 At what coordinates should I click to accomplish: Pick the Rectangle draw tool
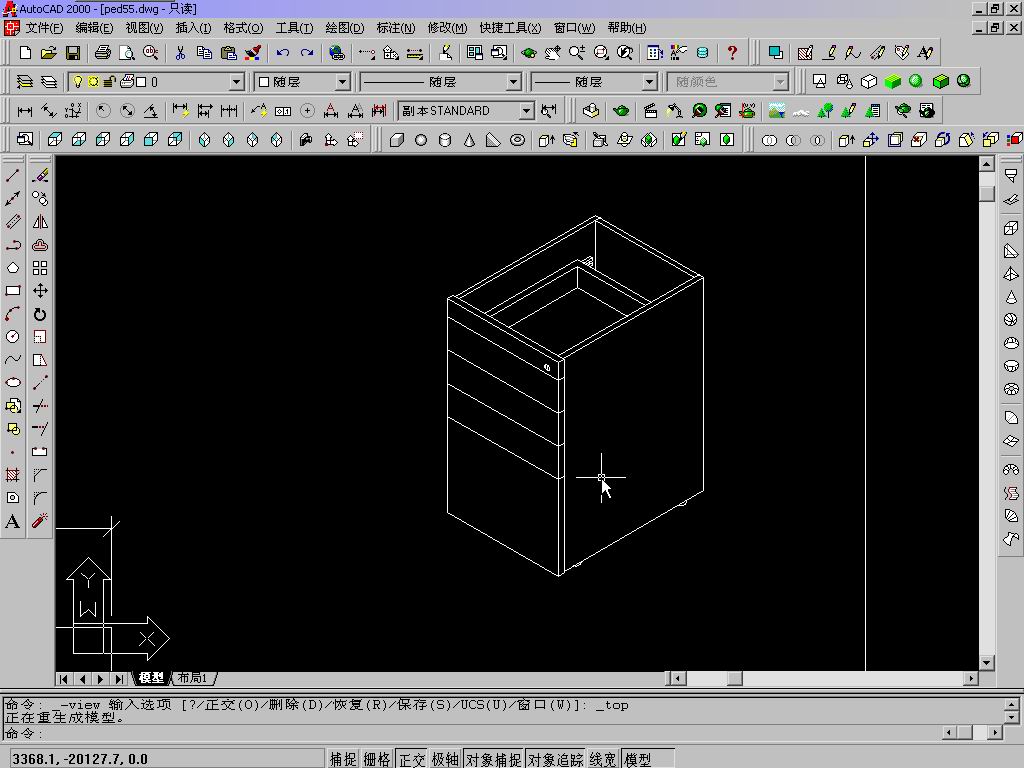(x=12, y=291)
